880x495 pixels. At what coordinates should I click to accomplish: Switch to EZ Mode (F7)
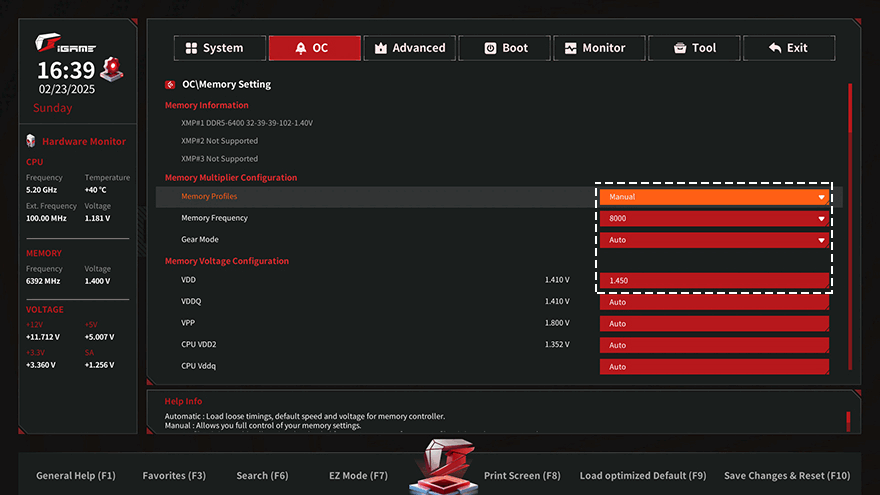click(358, 475)
